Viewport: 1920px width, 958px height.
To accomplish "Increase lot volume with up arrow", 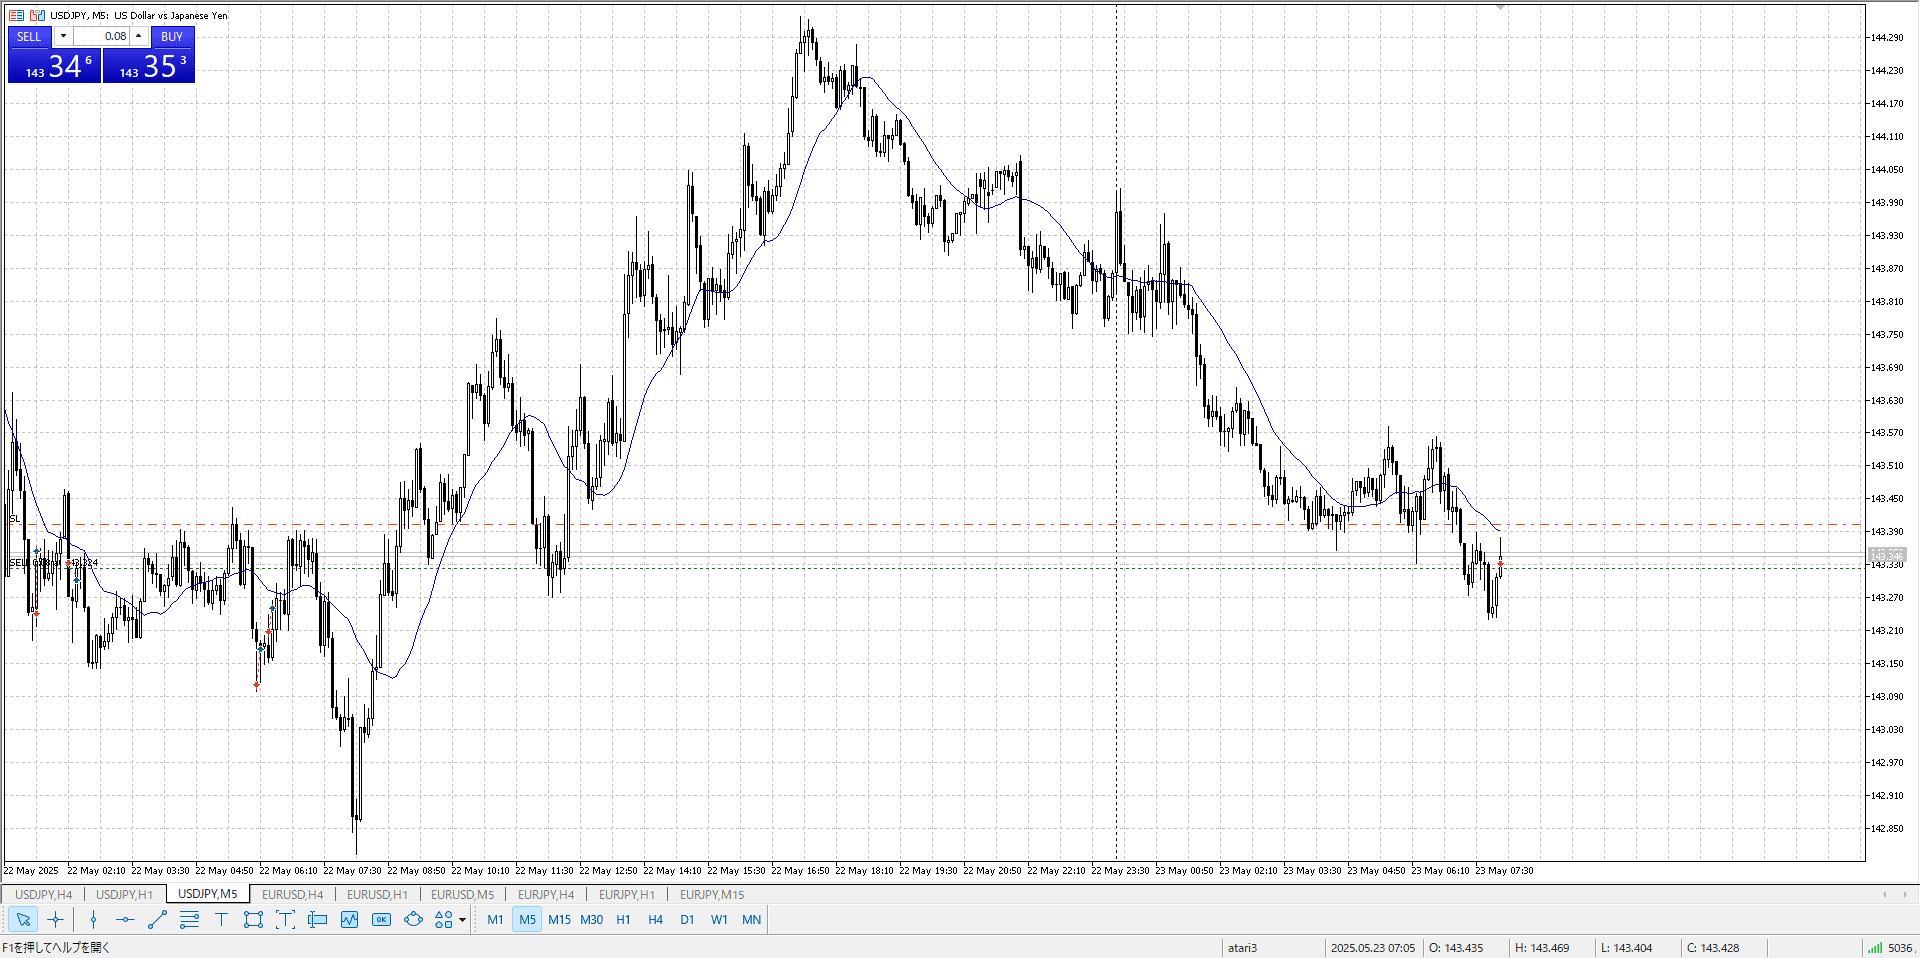I will pos(139,36).
